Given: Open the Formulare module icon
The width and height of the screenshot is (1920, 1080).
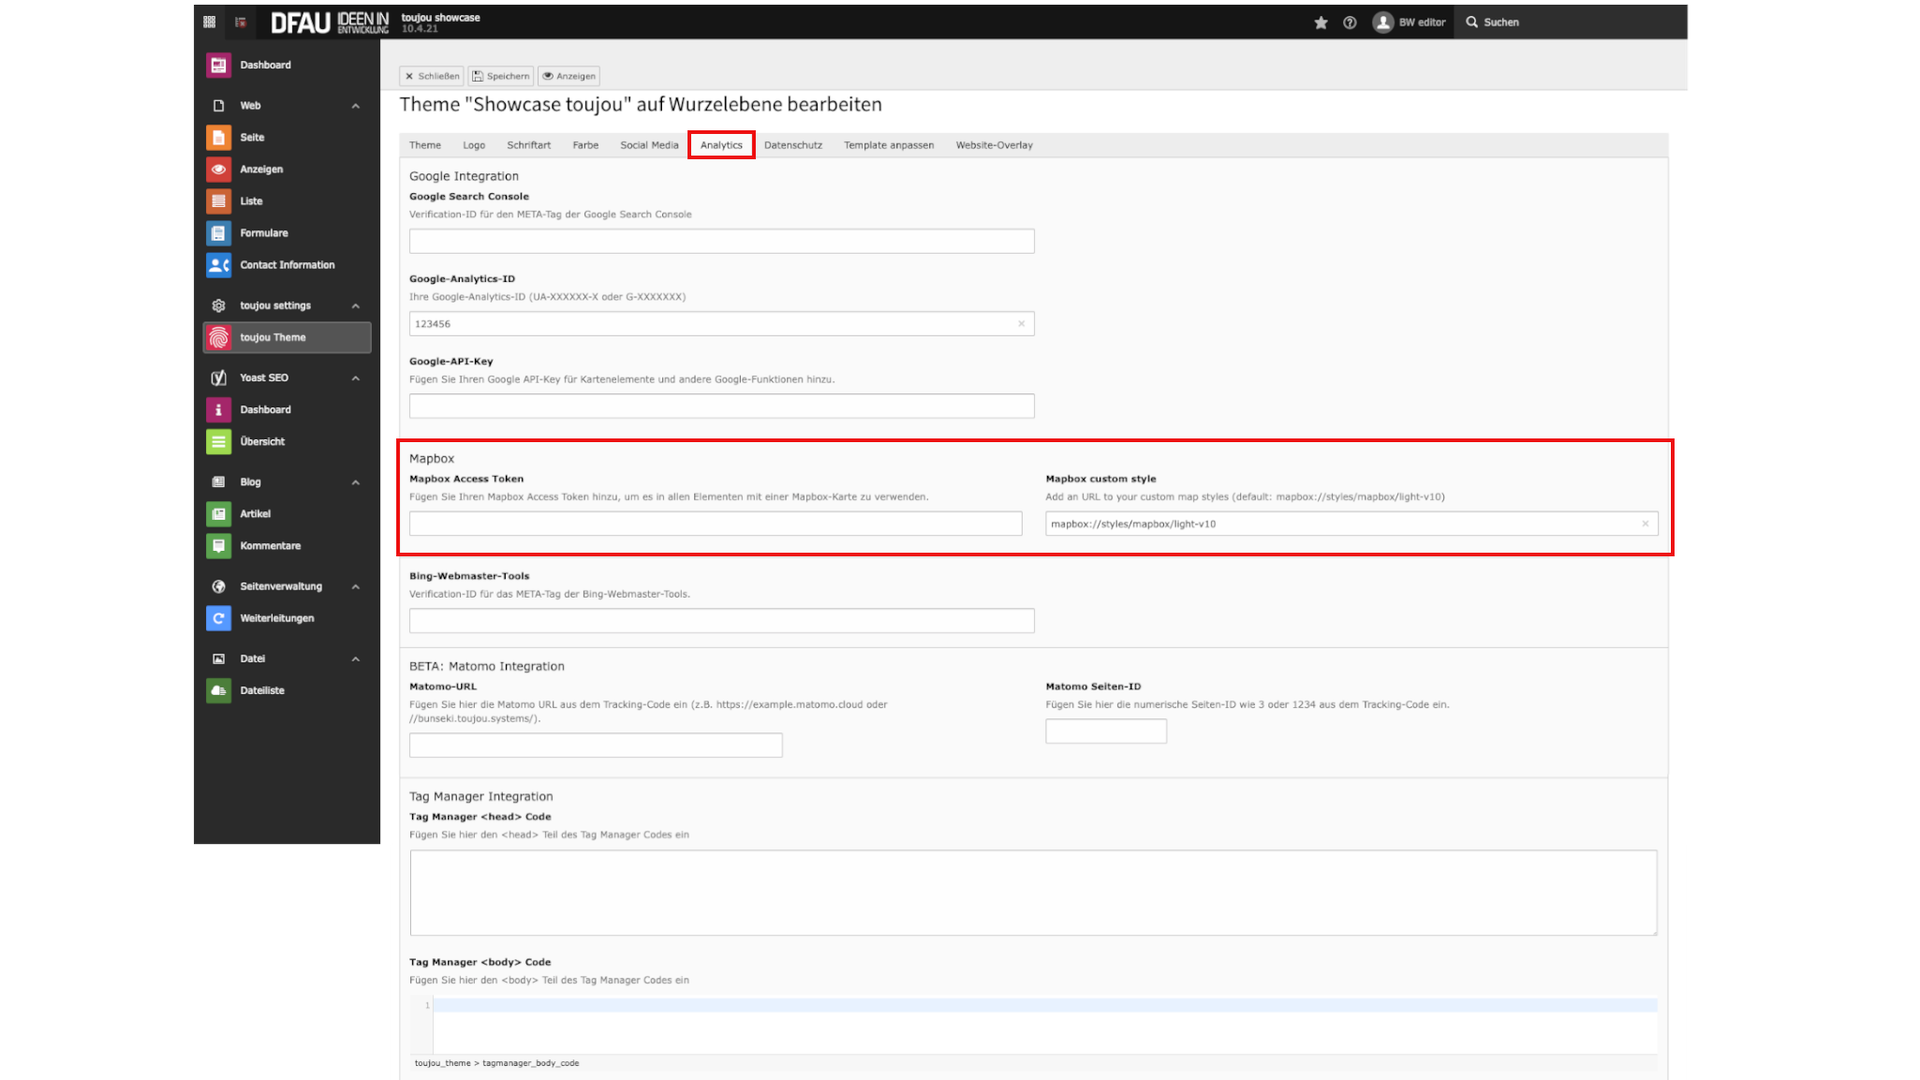Looking at the screenshot, I should 218,233.
